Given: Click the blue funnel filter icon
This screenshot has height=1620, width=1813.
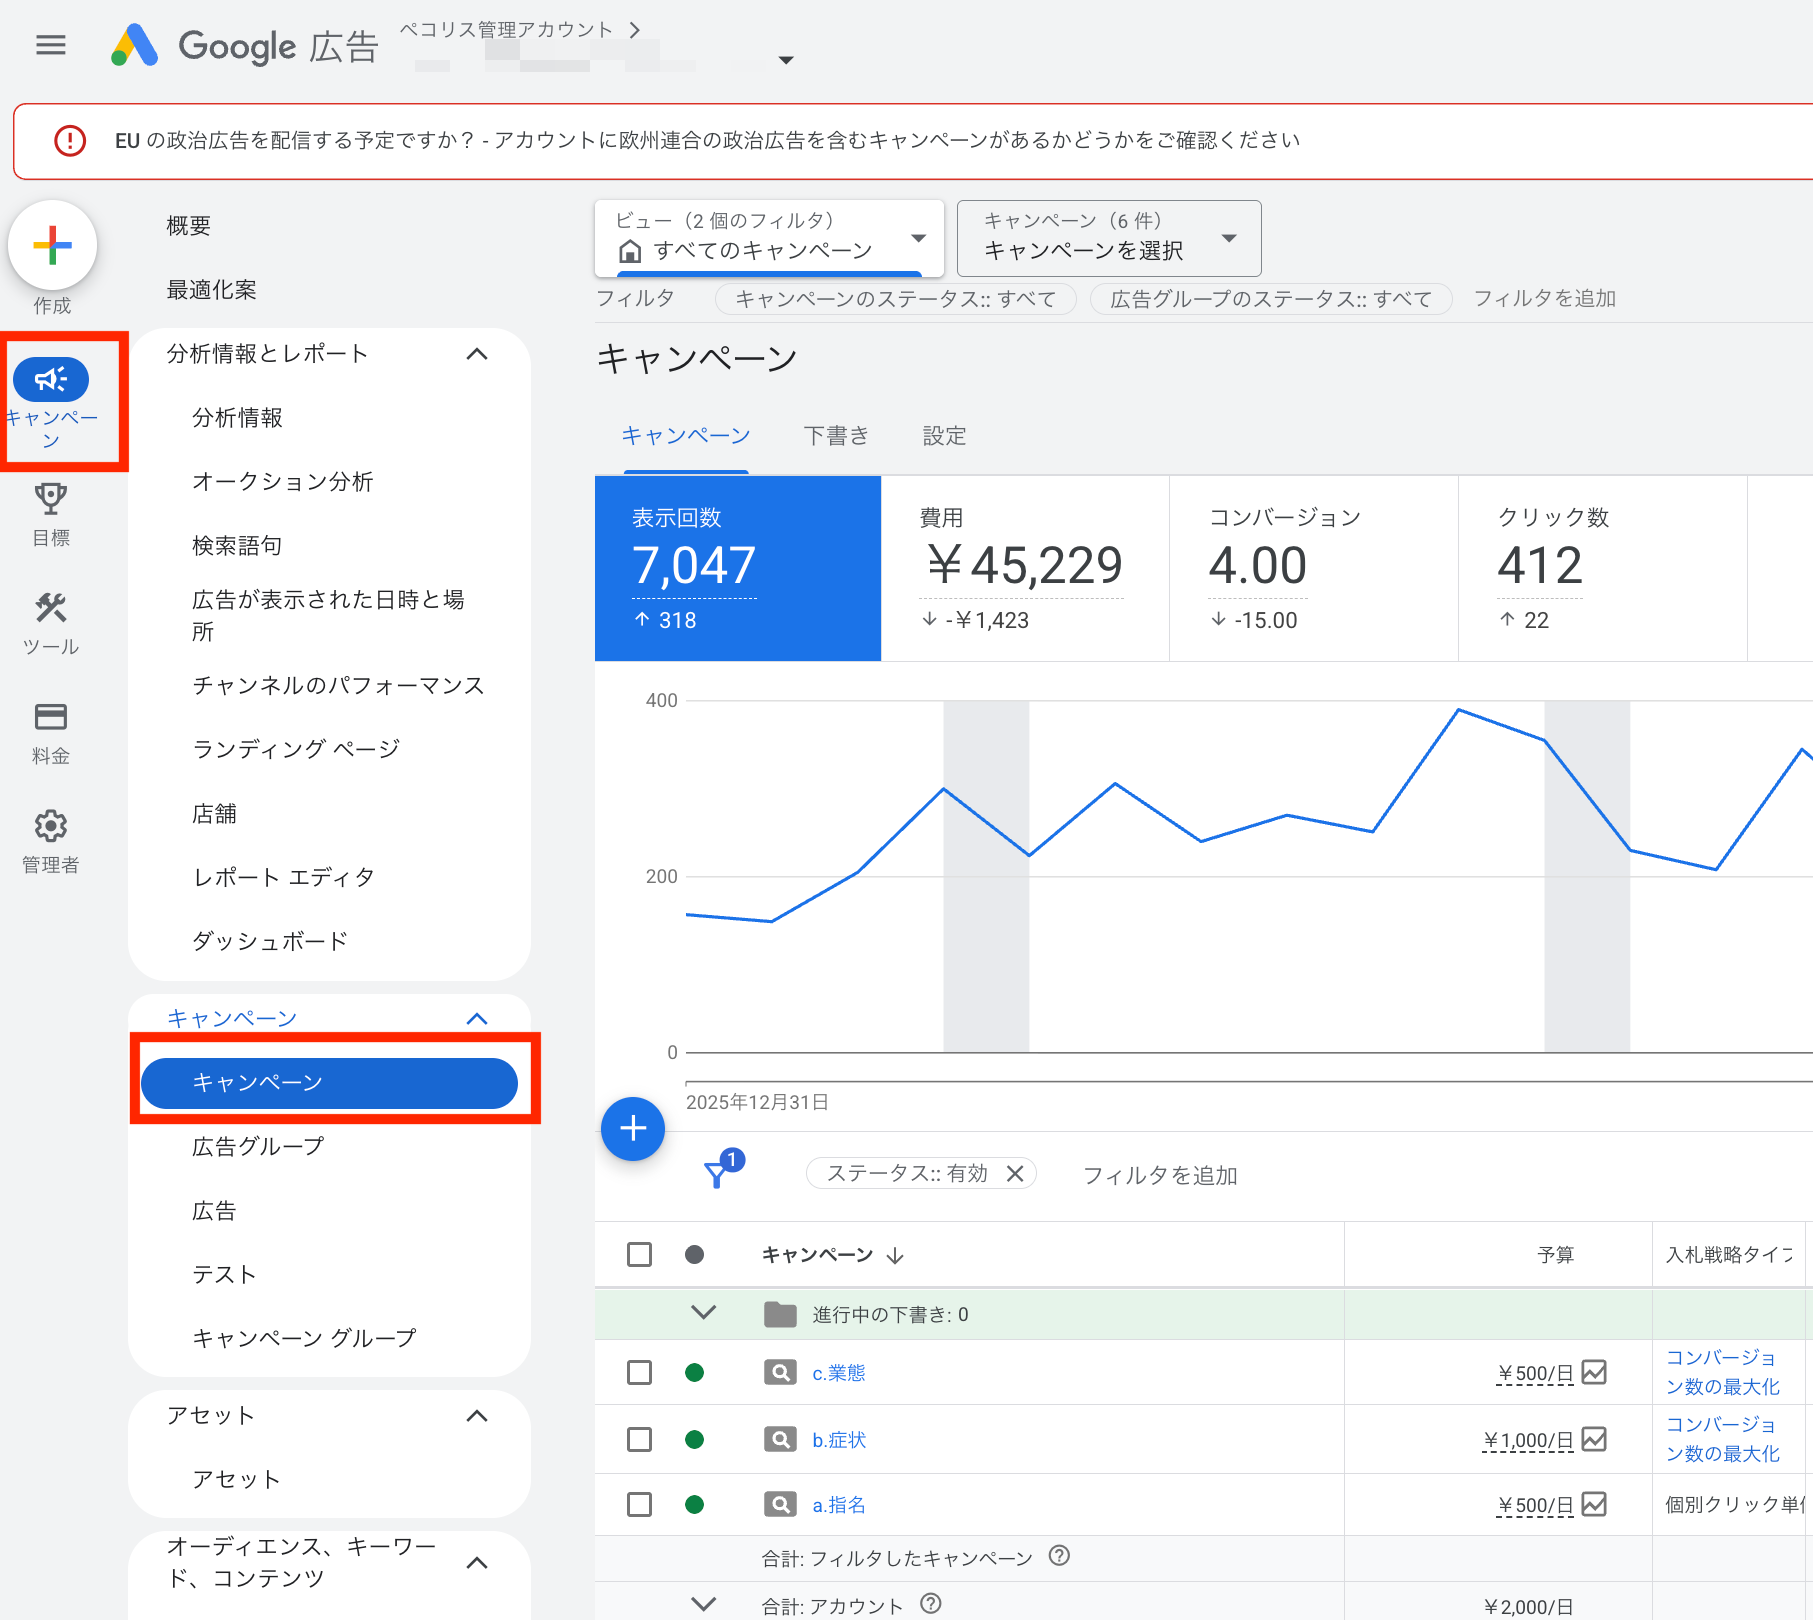Looking at the screenshot, I should 717,1174.
